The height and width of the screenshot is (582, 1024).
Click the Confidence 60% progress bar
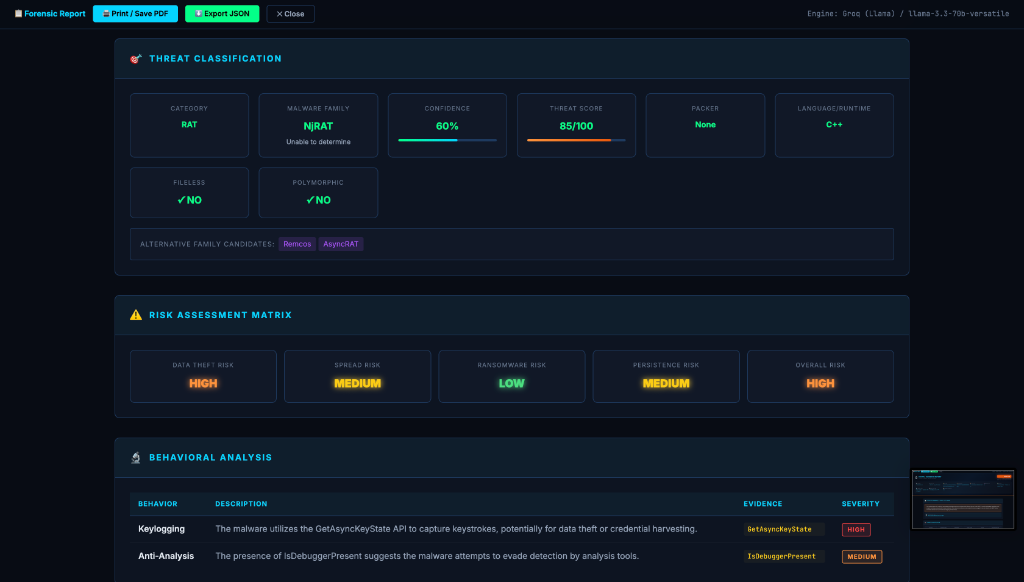(x=447, y=140)
